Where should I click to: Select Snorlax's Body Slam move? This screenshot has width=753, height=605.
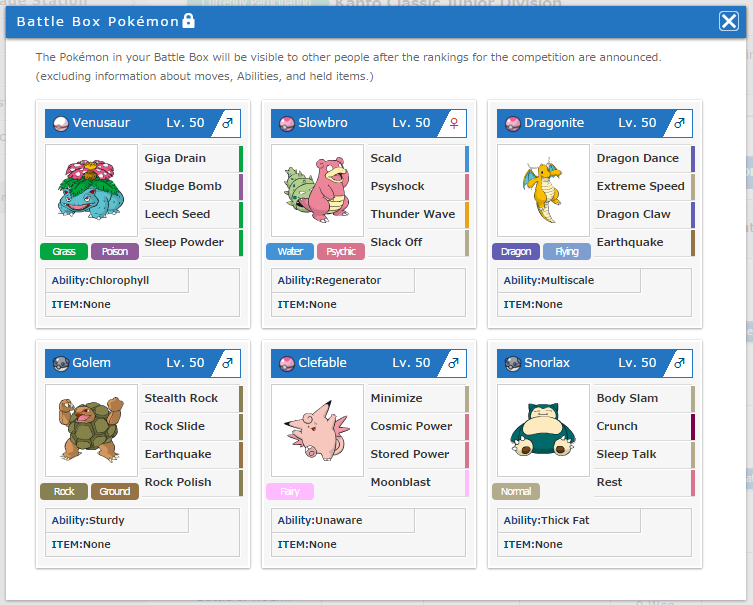(644, 399)
